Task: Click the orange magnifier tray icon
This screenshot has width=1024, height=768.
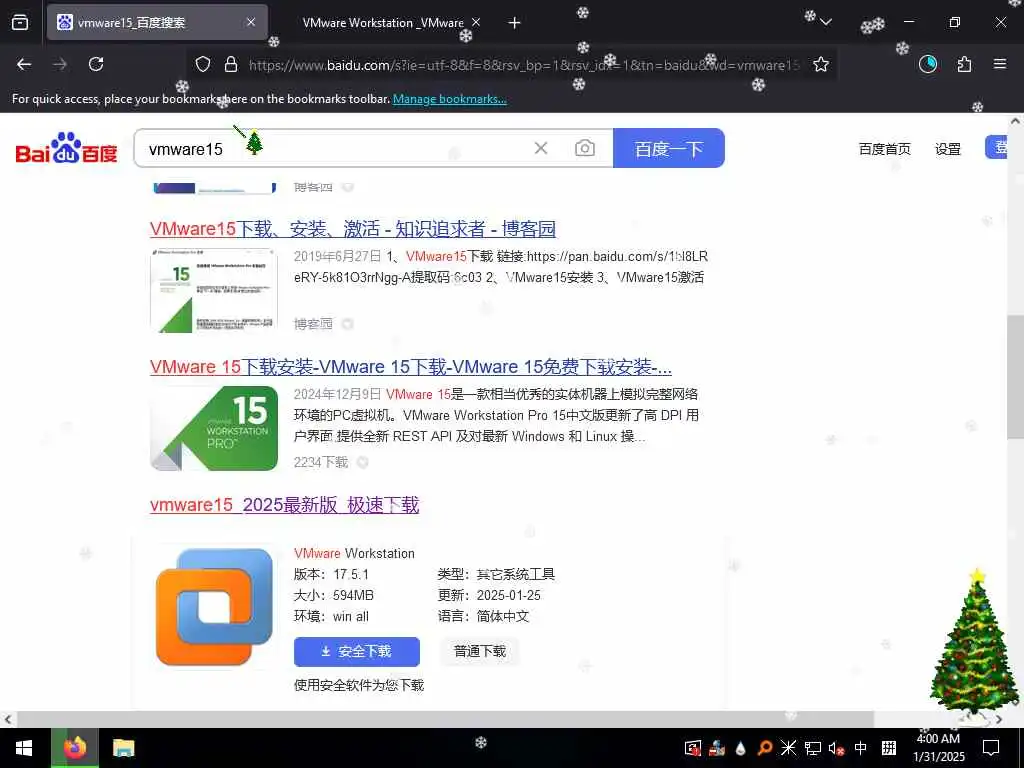Action: pyautogui.click(x=764, y=748)
